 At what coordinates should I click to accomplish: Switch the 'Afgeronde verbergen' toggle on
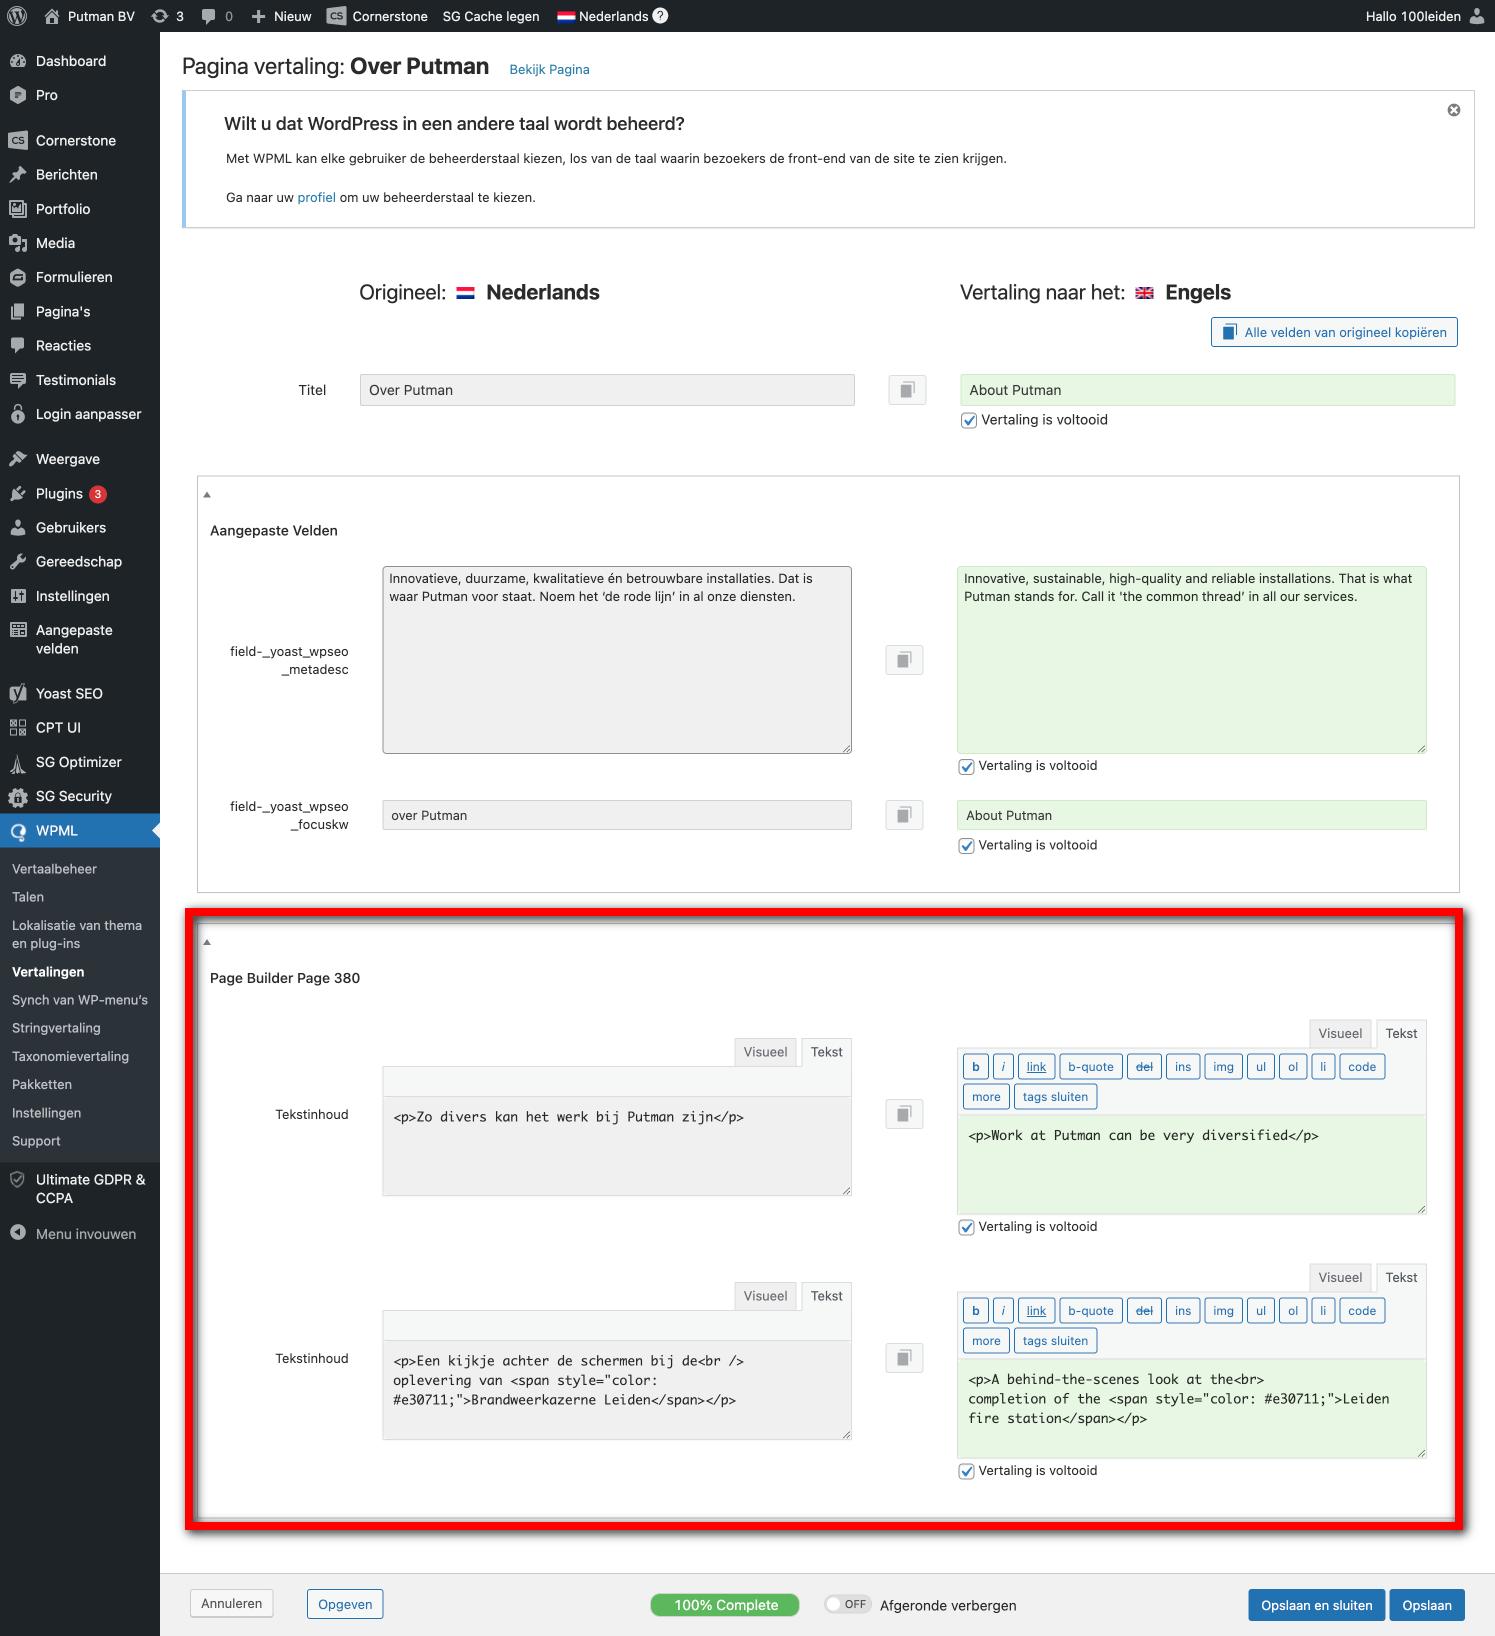pos(846,1604)
